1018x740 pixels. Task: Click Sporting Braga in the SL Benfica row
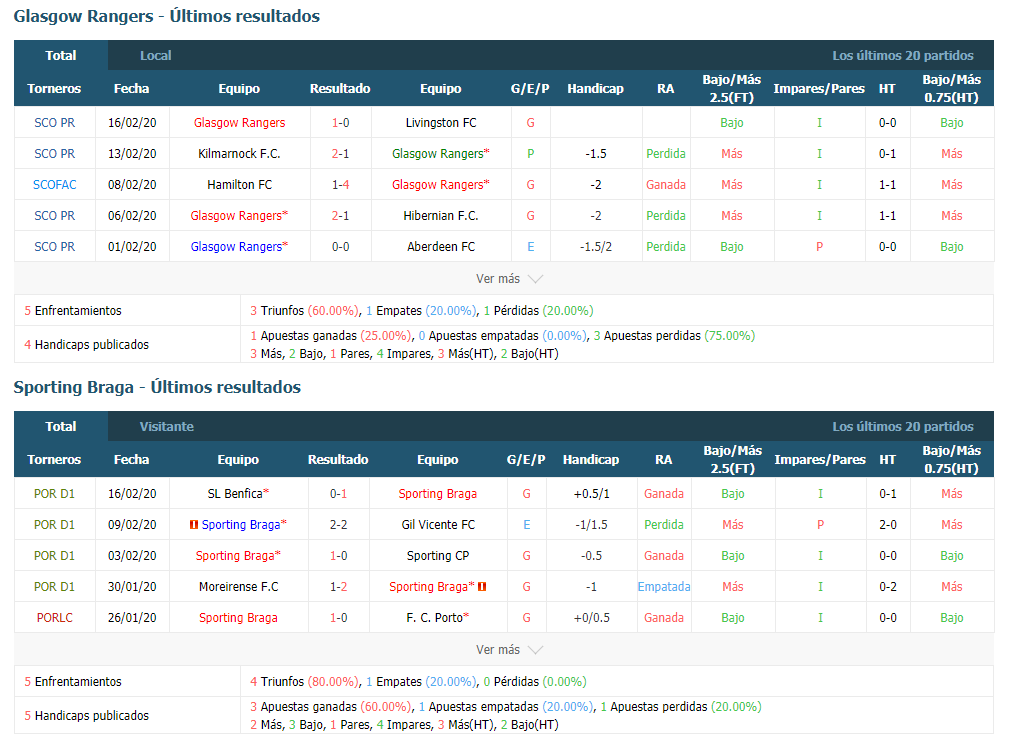click(x=438, y=494)
